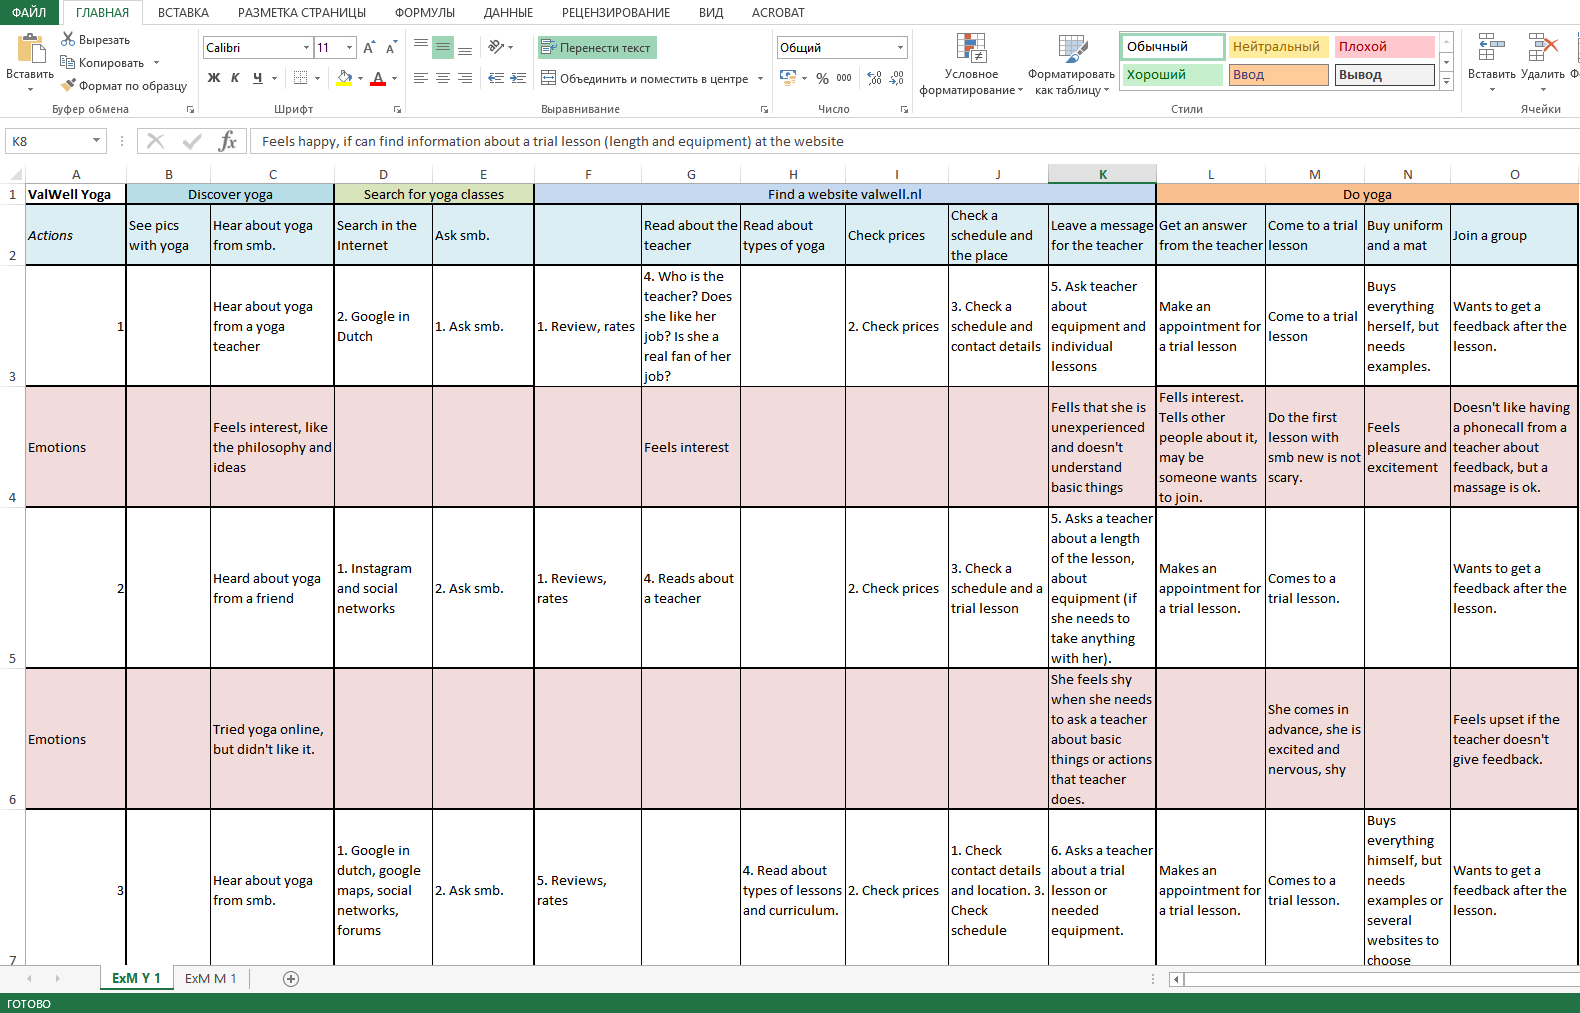Screen dimensions: 1580x1013
Task: Increase decimal places
Action: (875, 78)
